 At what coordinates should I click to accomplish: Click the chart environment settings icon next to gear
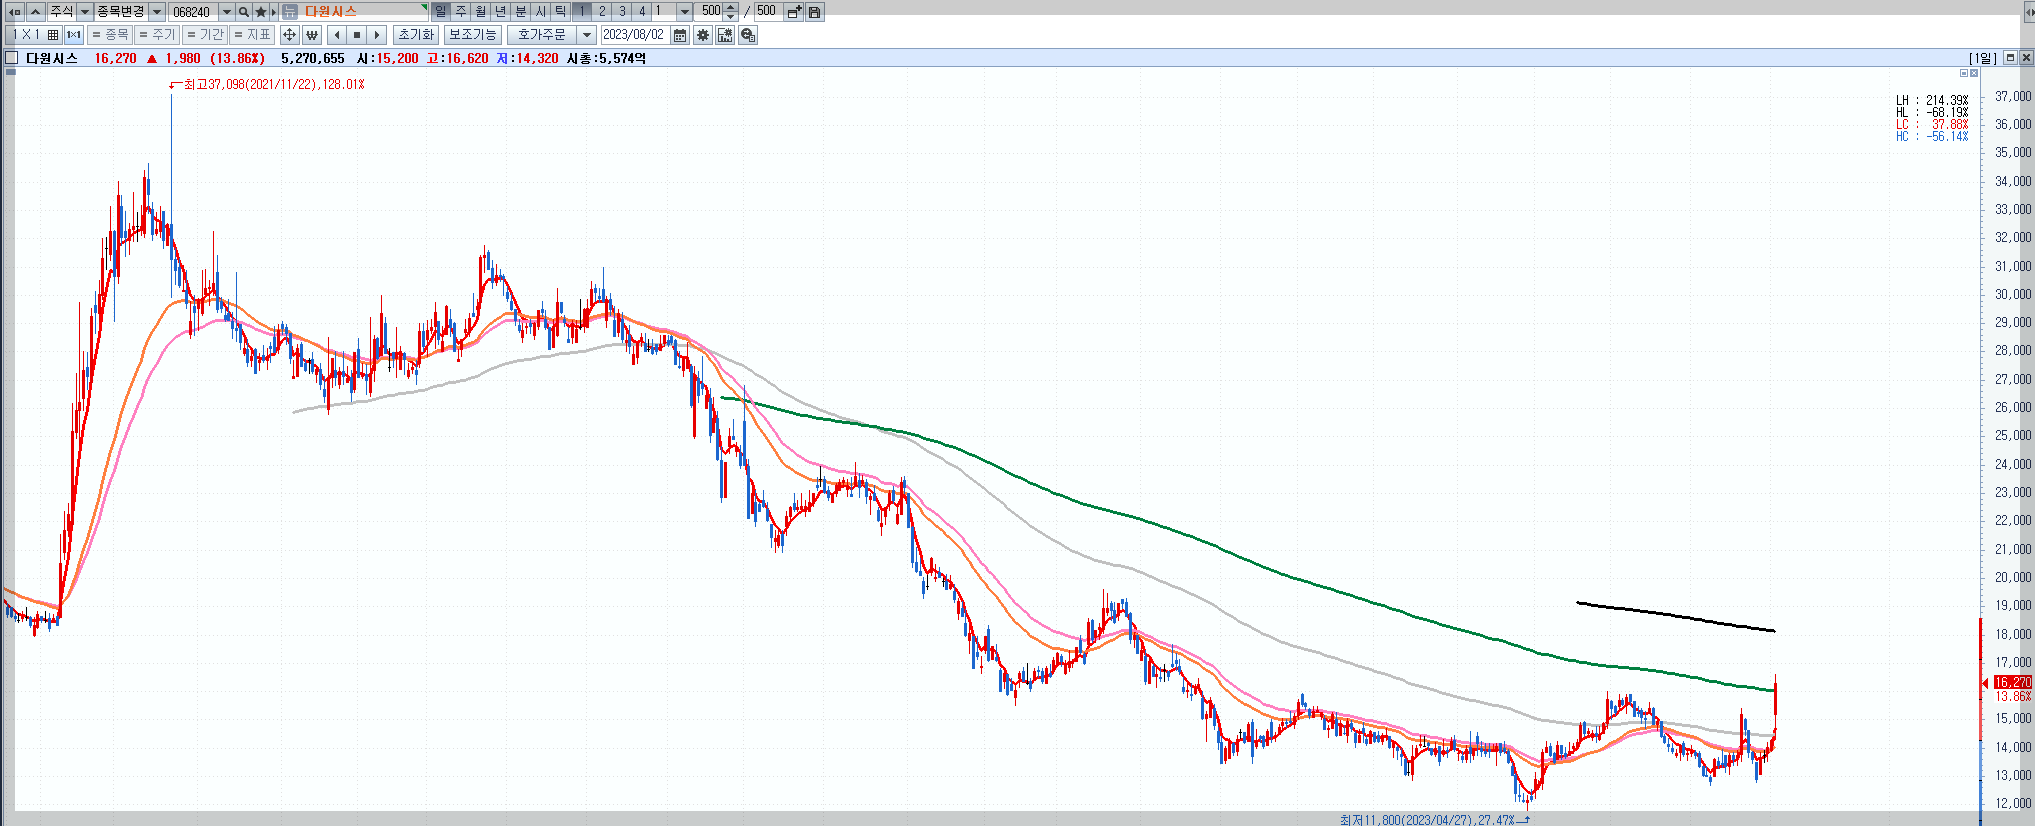pos(725,35)
